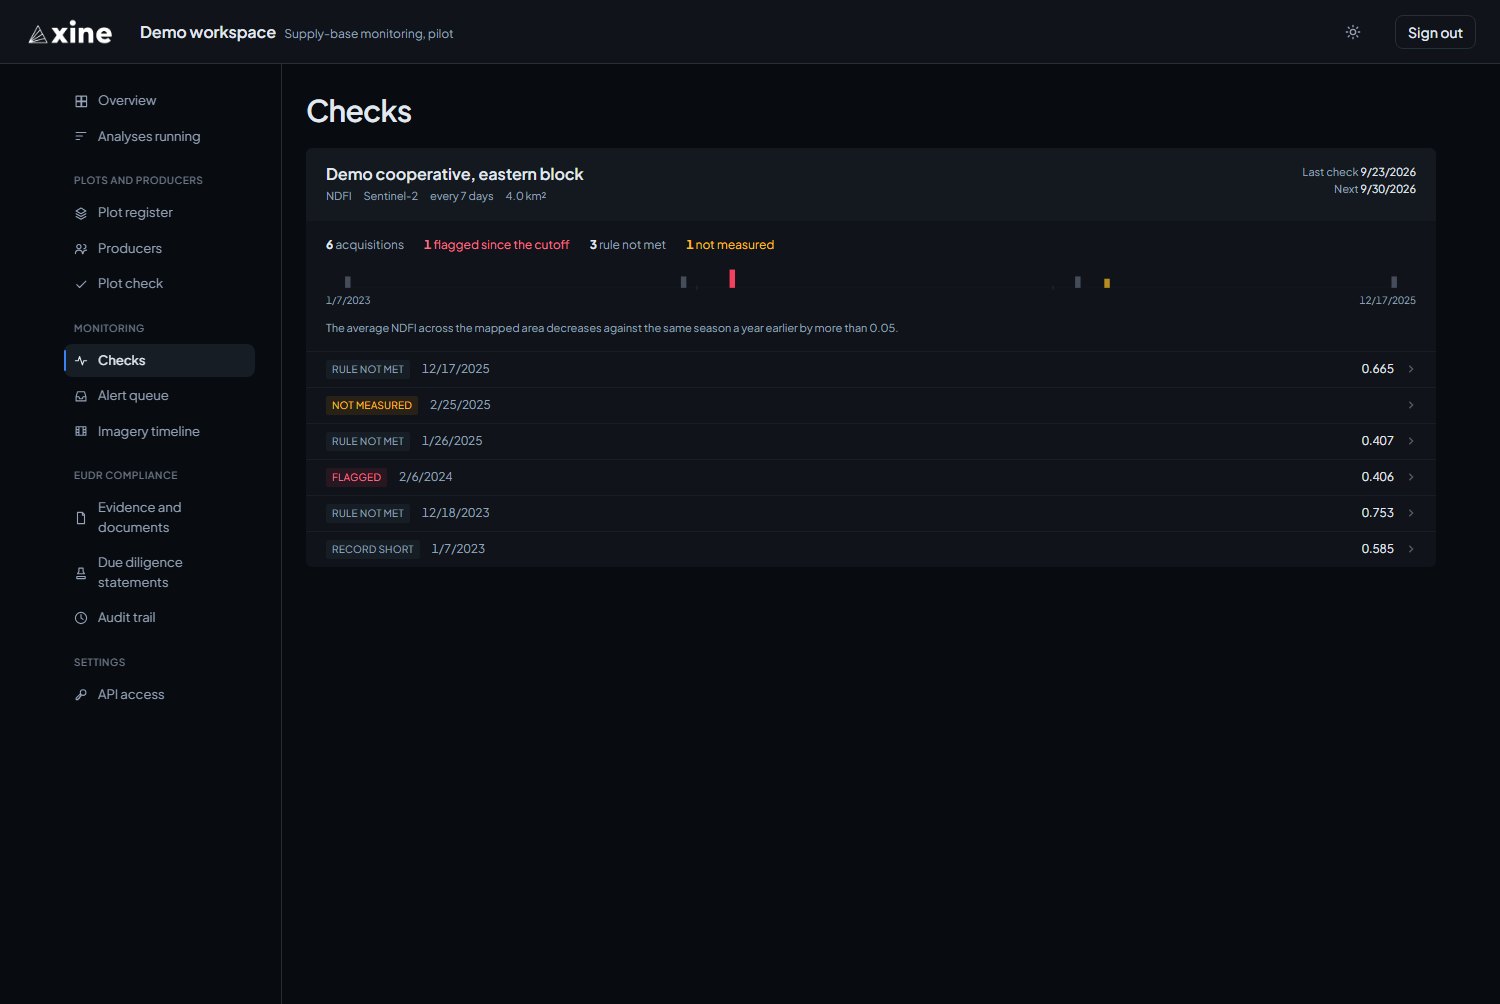Expand the 2/6/2024 flagged row chevron
This screenshot has height=1004, width=1500.
[x=1411, y=477]
